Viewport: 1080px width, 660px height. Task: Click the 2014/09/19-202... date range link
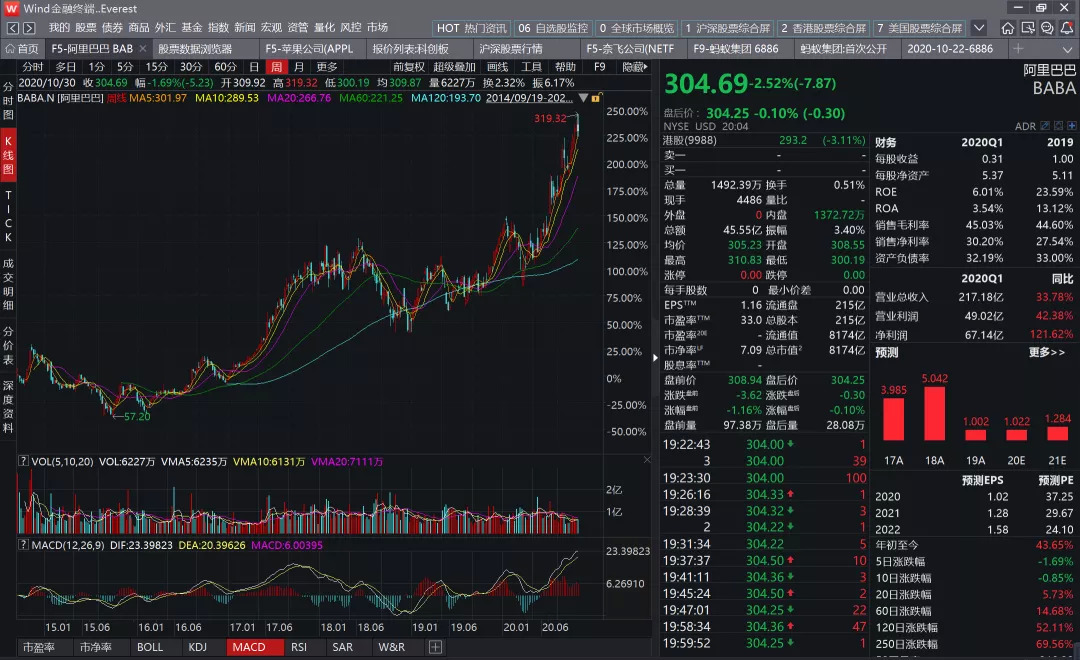[530, 98]
